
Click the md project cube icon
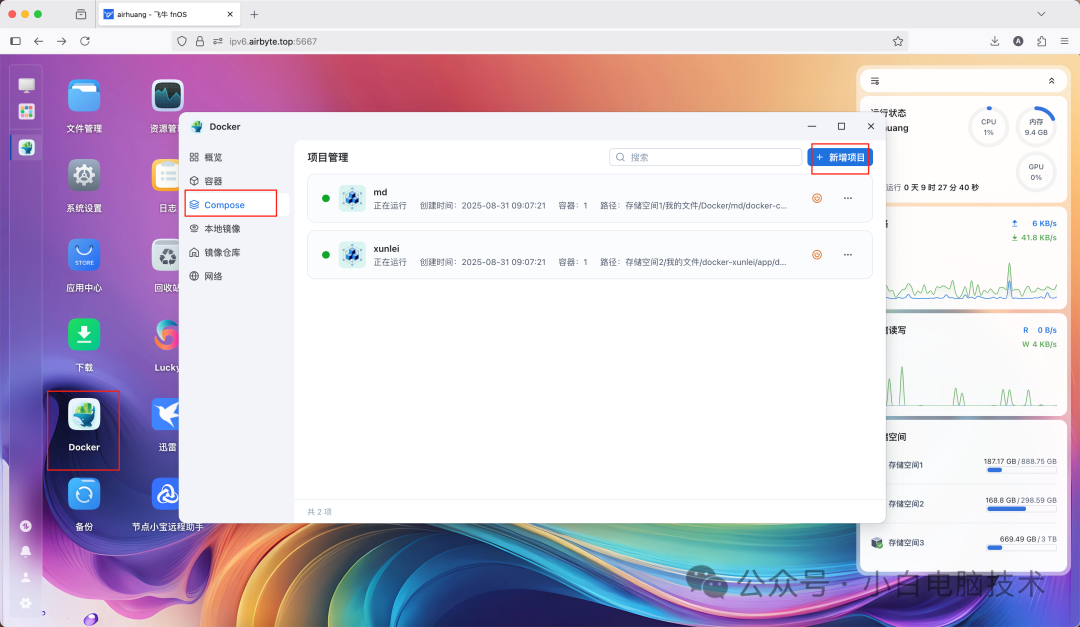point(352,198)
